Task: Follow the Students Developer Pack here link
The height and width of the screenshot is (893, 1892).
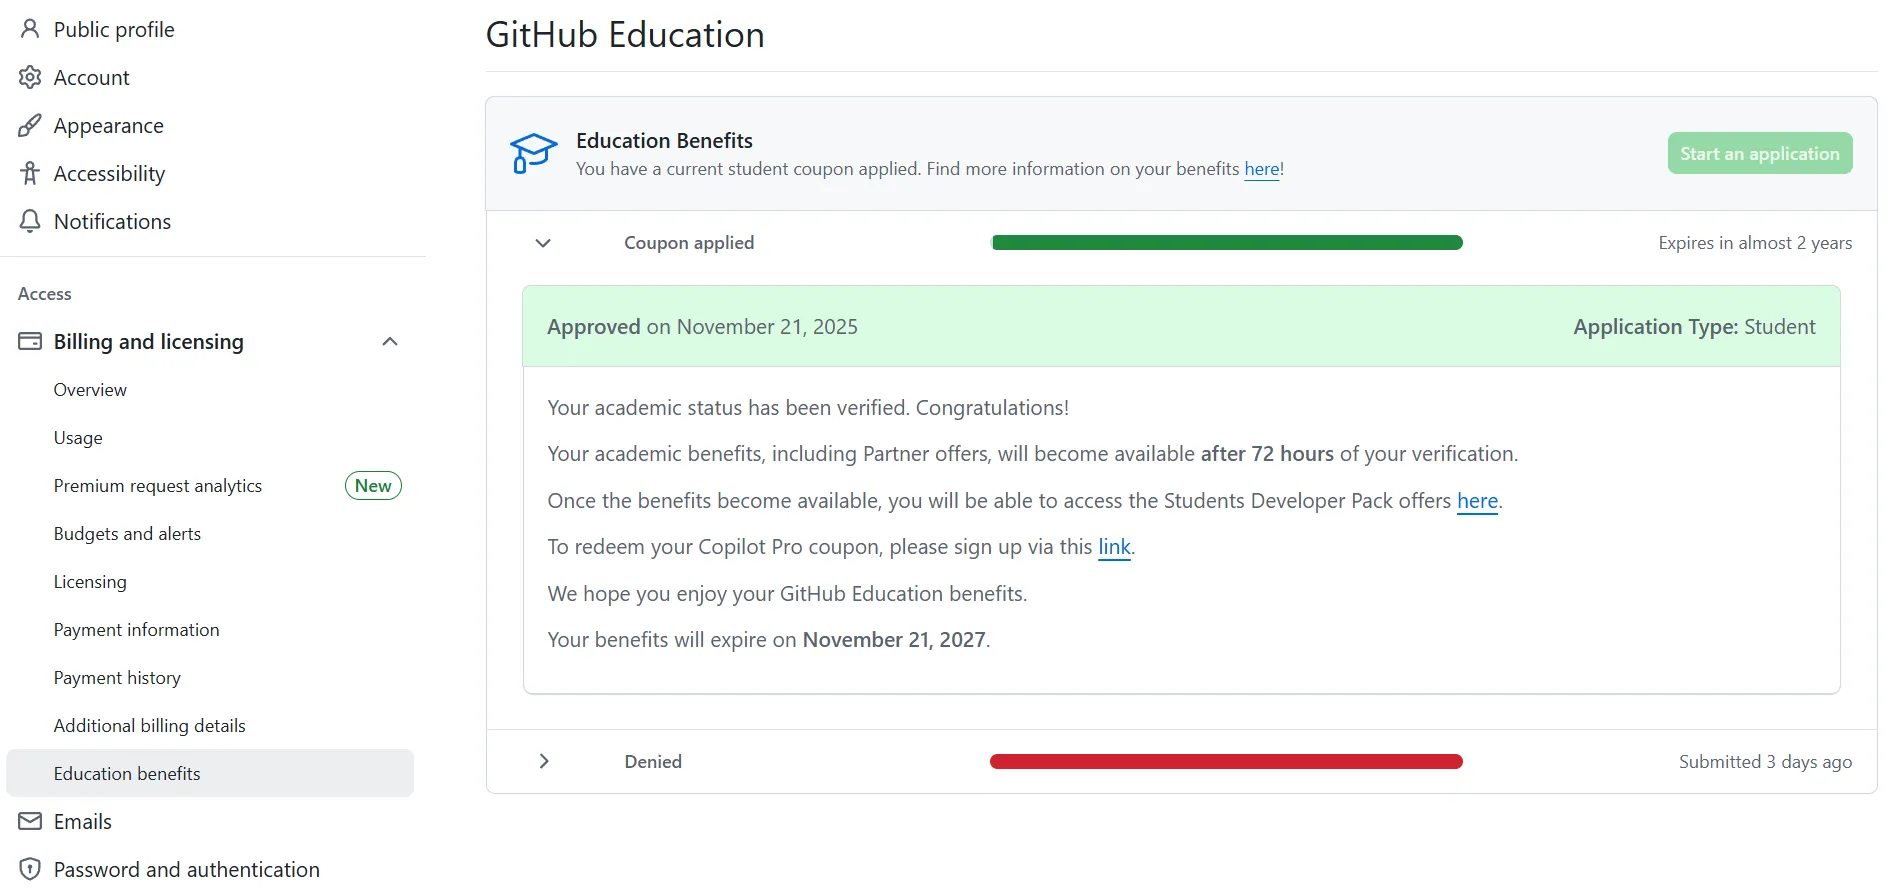Action: coord(1477,501)
